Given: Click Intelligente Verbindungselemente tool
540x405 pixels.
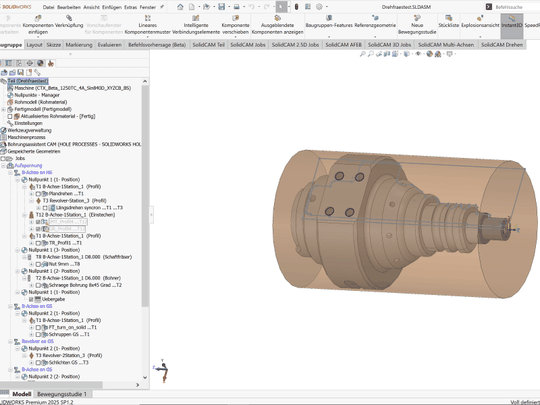Looking at the screenshot, I should pyautogui.click(x=196, y=24).
